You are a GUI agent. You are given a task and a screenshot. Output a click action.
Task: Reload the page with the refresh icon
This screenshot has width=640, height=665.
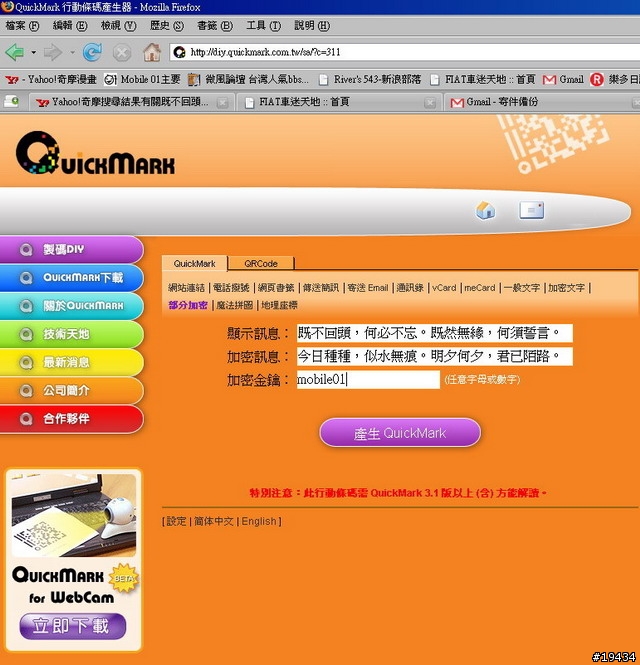pos(92,52)
